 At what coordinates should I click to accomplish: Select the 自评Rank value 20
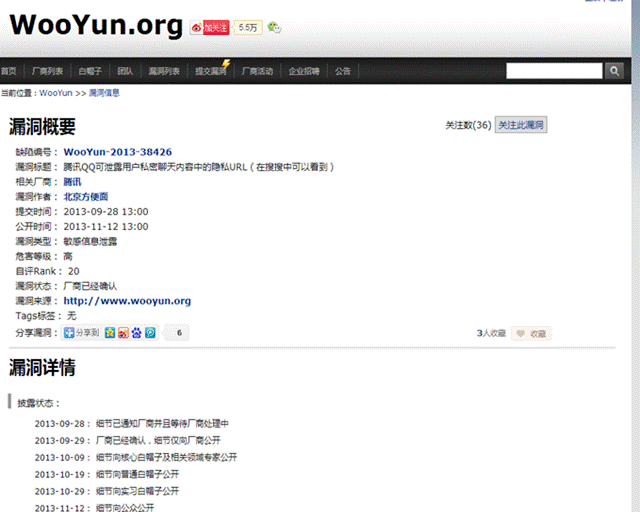73,271
